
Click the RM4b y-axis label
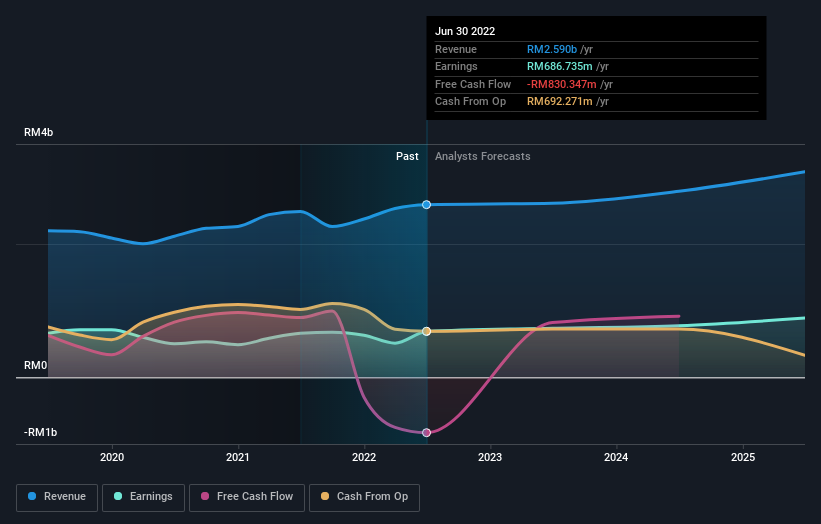(x=39, y=132)
